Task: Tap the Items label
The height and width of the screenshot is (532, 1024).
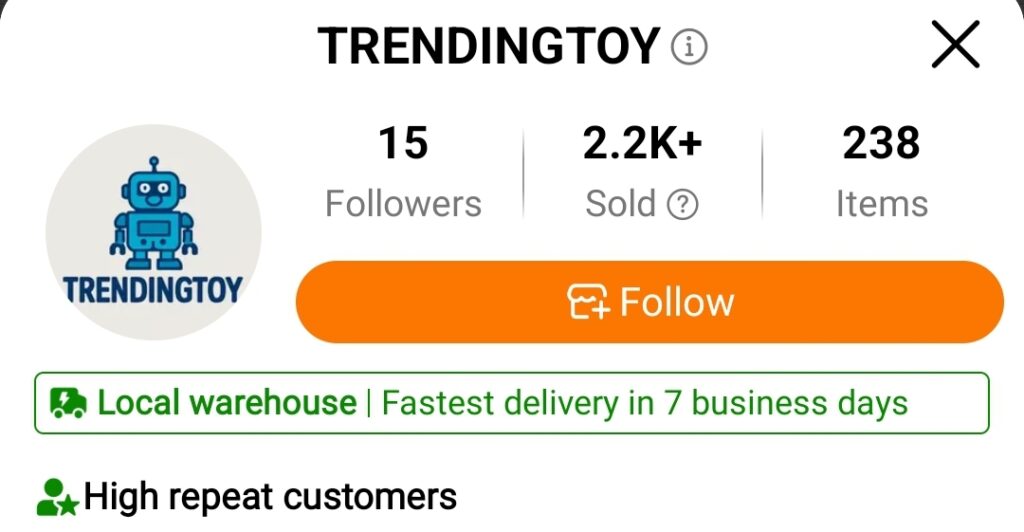Action: click(x=881, y=204)
